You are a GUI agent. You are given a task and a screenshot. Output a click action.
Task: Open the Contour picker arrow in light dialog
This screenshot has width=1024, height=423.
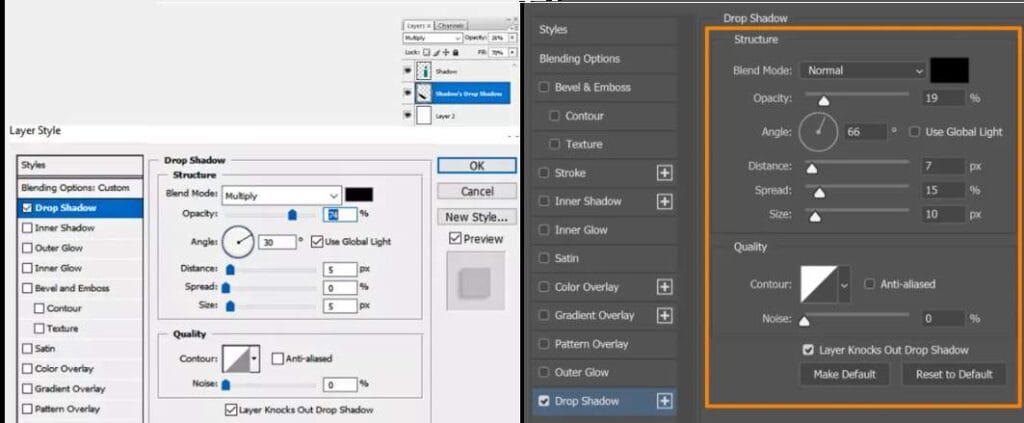[254, 359]
